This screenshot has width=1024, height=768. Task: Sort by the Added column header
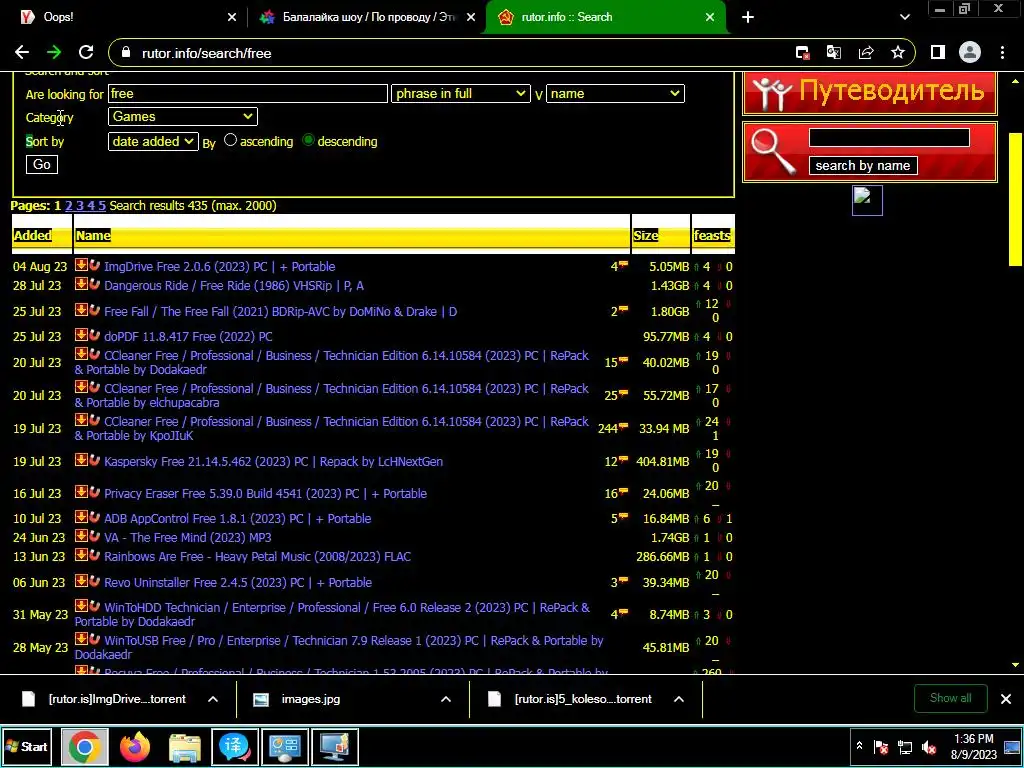[33, 235]
